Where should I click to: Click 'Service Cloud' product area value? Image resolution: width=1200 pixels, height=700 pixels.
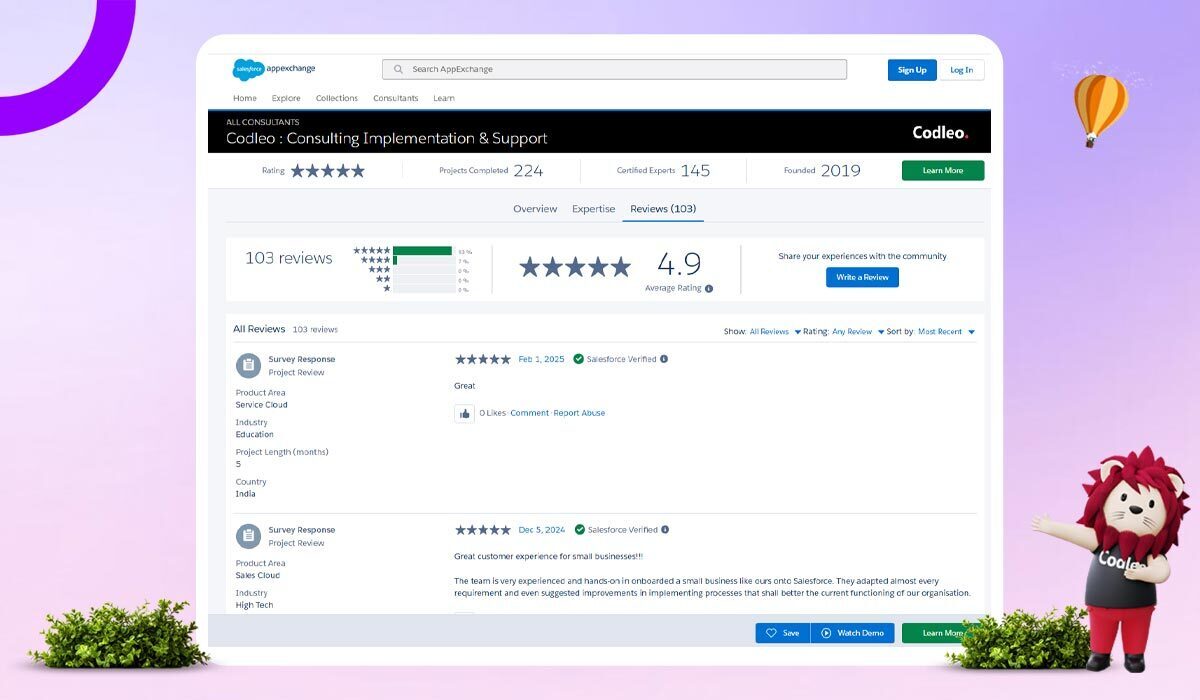coord(262,405)
